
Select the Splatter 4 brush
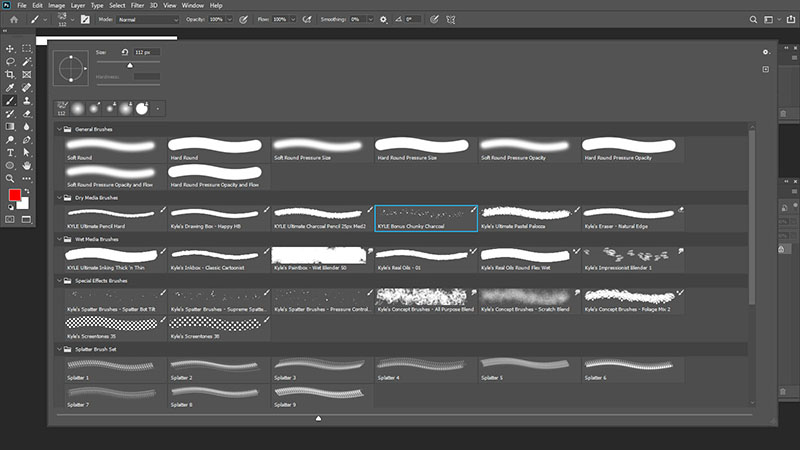(x=426, y=370)
